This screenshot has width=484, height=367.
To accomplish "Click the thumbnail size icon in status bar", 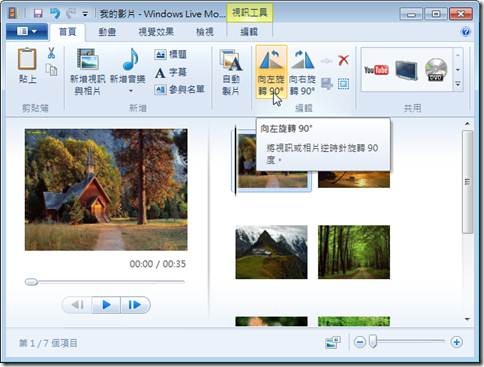I will click(333, 342).
